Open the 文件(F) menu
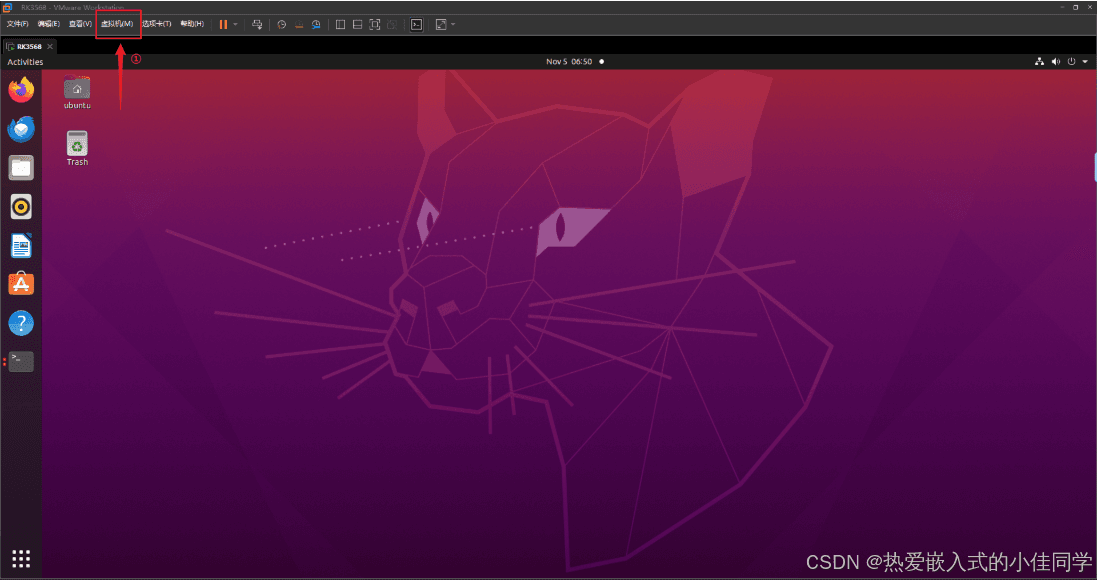The width and height of the screenshot is (1097, 580). [17, 24]
